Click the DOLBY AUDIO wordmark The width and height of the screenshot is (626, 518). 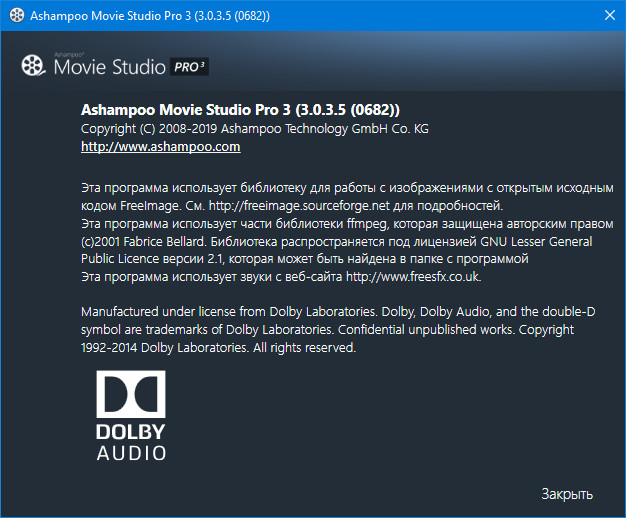[131, 441]
